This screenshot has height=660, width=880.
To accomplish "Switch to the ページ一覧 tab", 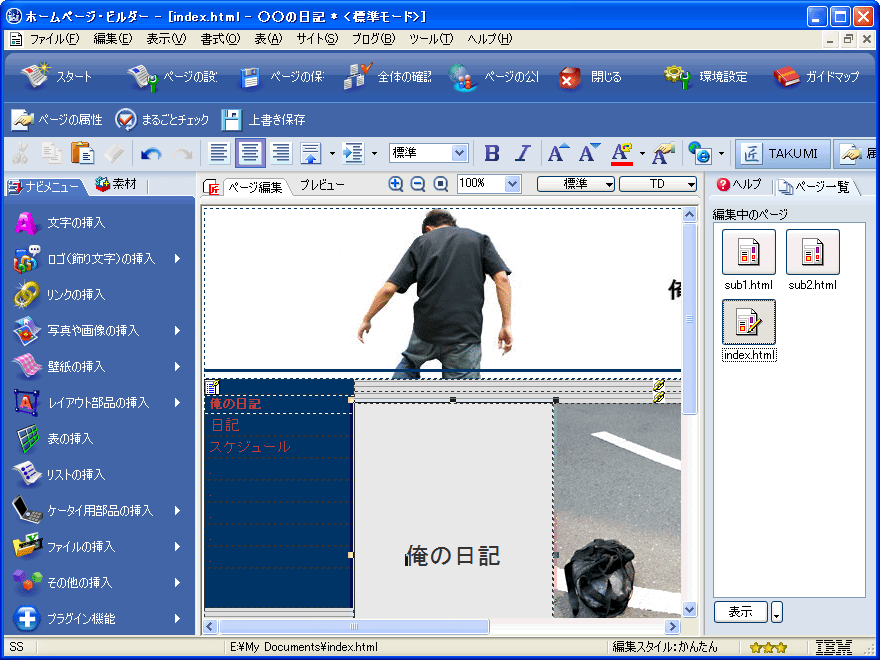I will pos(814,187).
